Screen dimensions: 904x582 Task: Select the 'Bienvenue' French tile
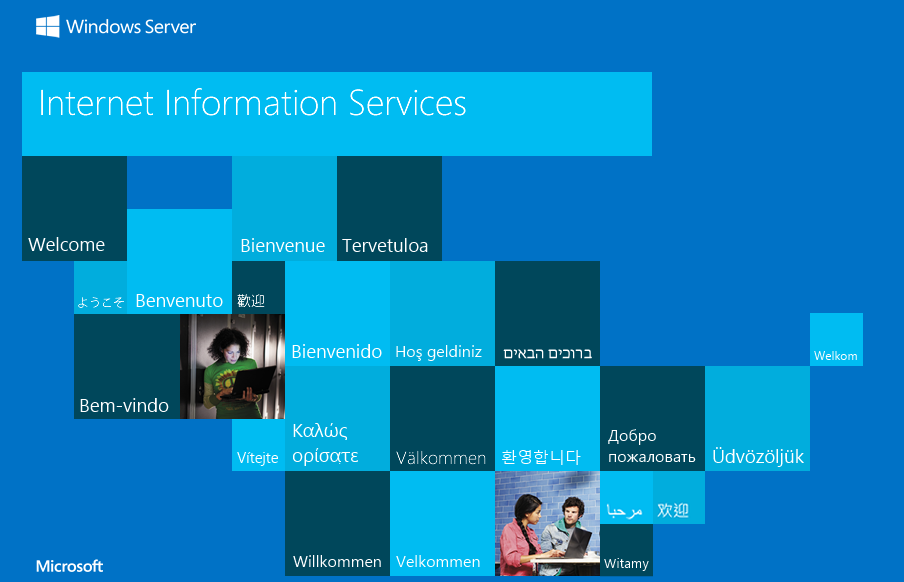click(284, 208)
